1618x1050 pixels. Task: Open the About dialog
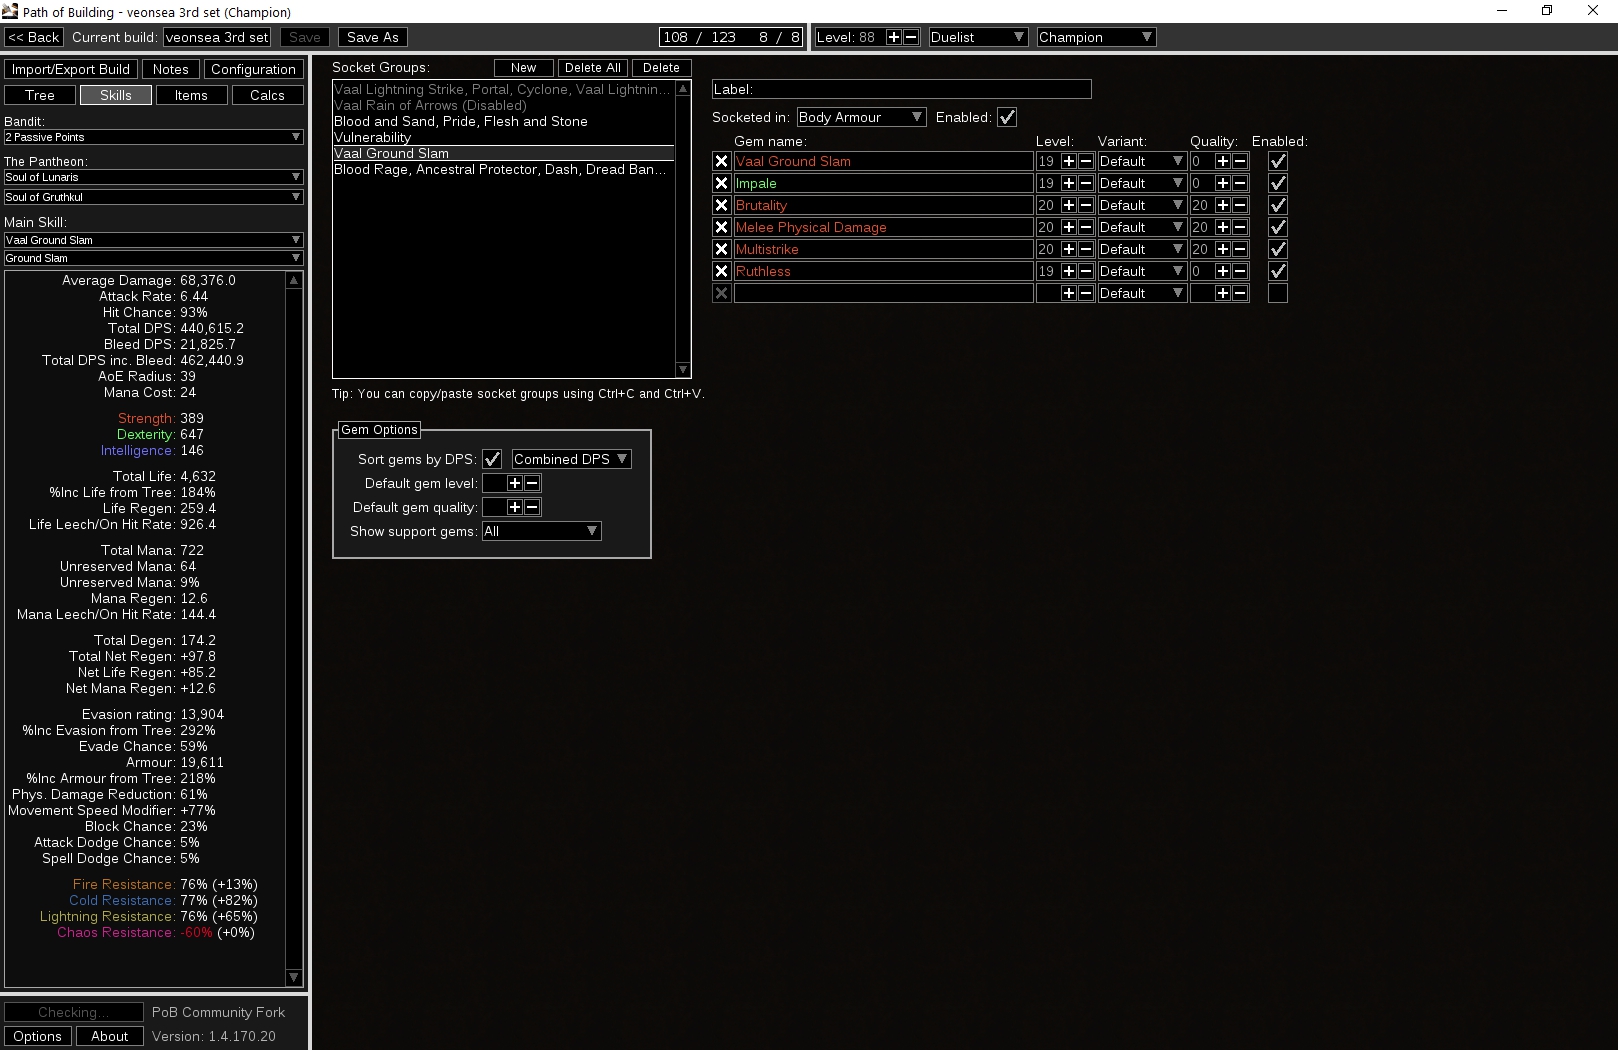coord(109,1036)
